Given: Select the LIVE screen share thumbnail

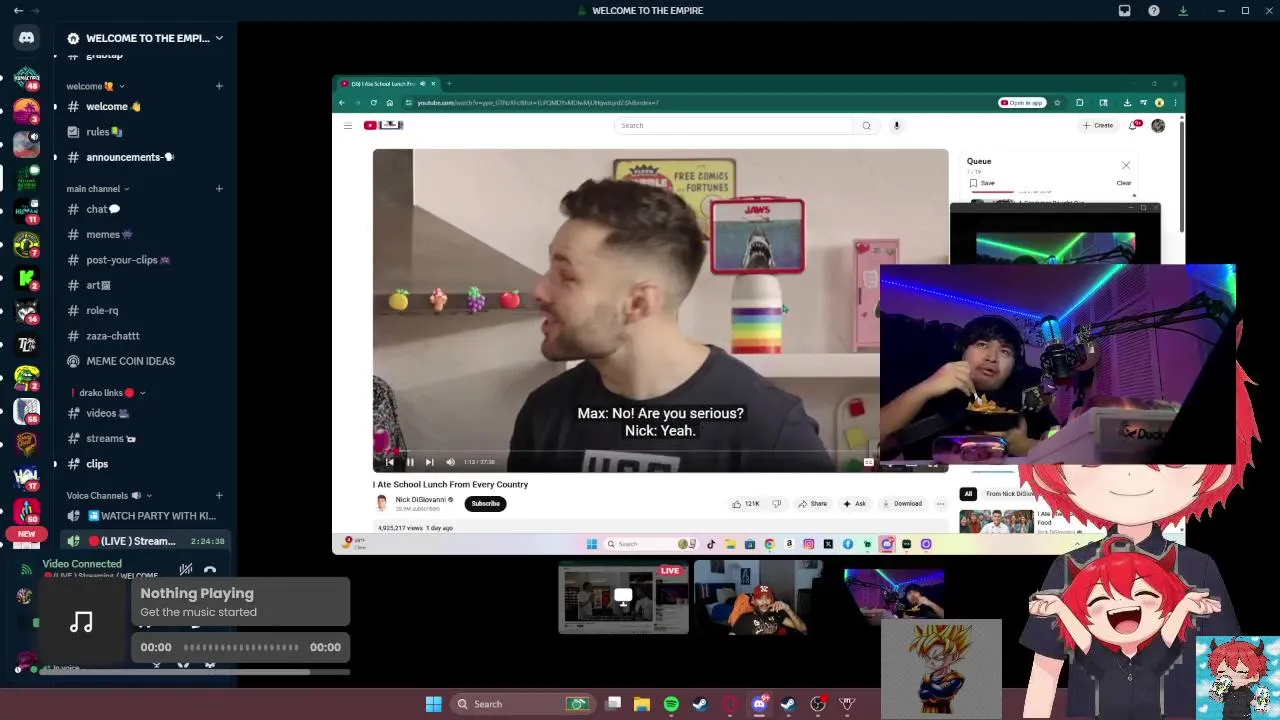Looking at the screenshot, I should 623,597.
